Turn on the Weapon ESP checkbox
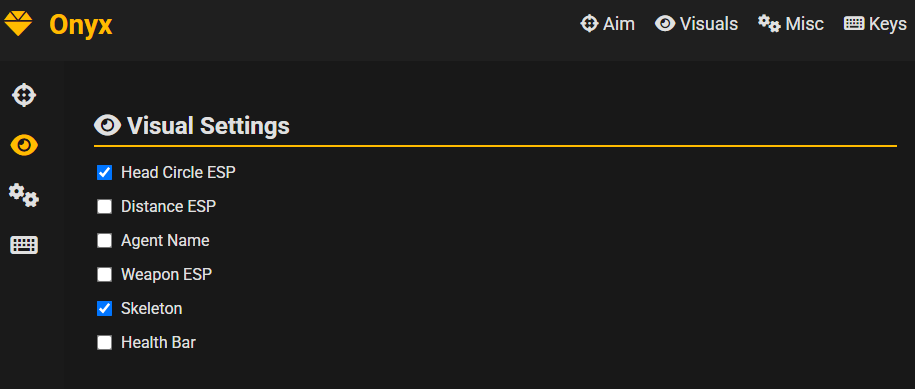 point(104,275)
